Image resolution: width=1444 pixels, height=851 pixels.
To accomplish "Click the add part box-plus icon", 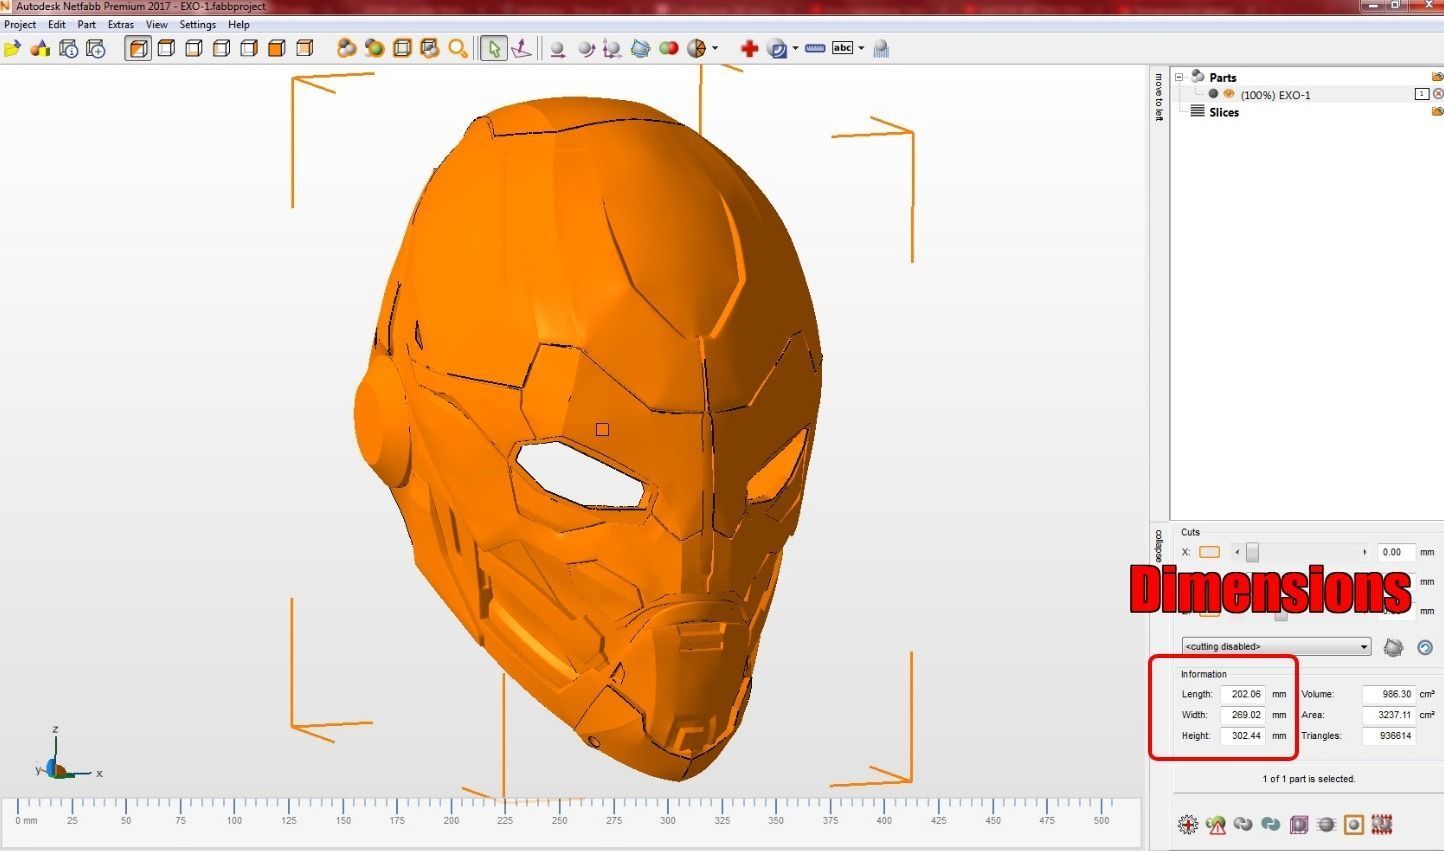I will [96, 48].
